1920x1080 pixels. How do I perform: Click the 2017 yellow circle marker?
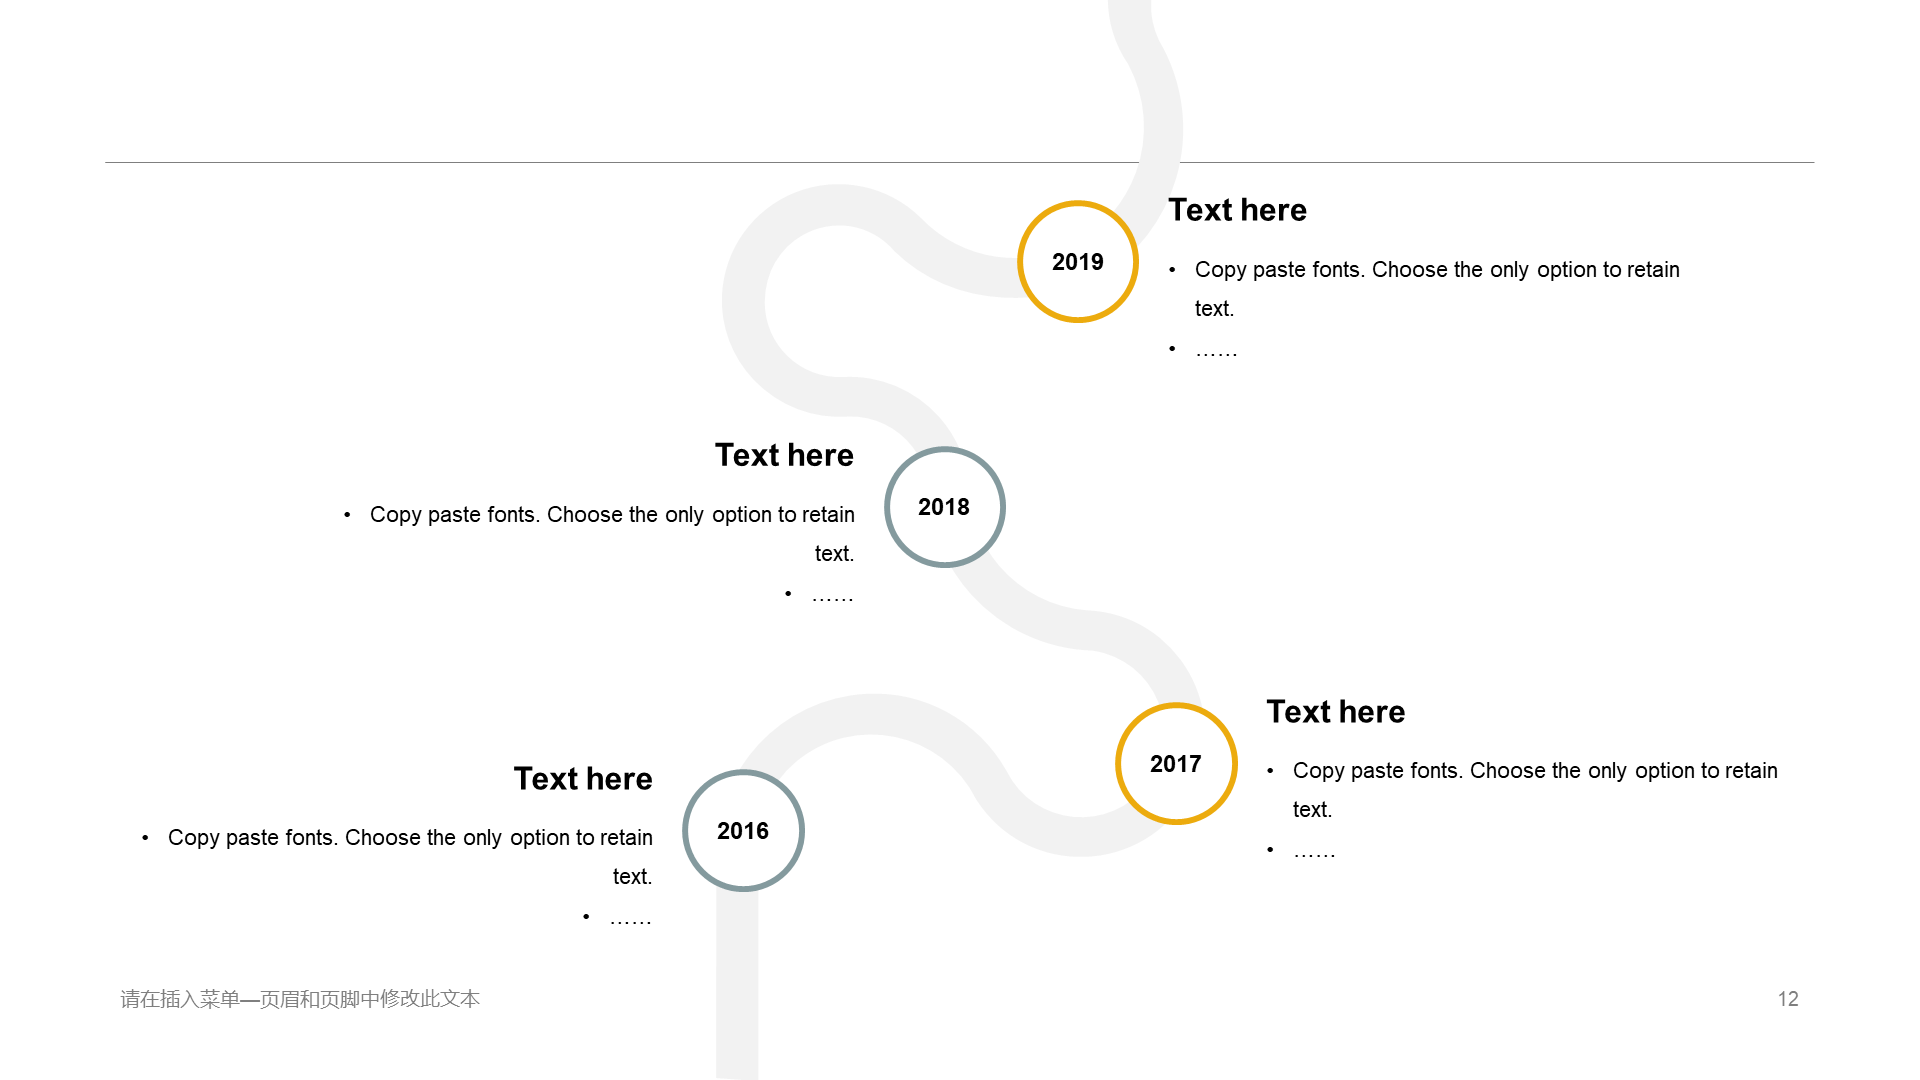[x=1175, y=764]
